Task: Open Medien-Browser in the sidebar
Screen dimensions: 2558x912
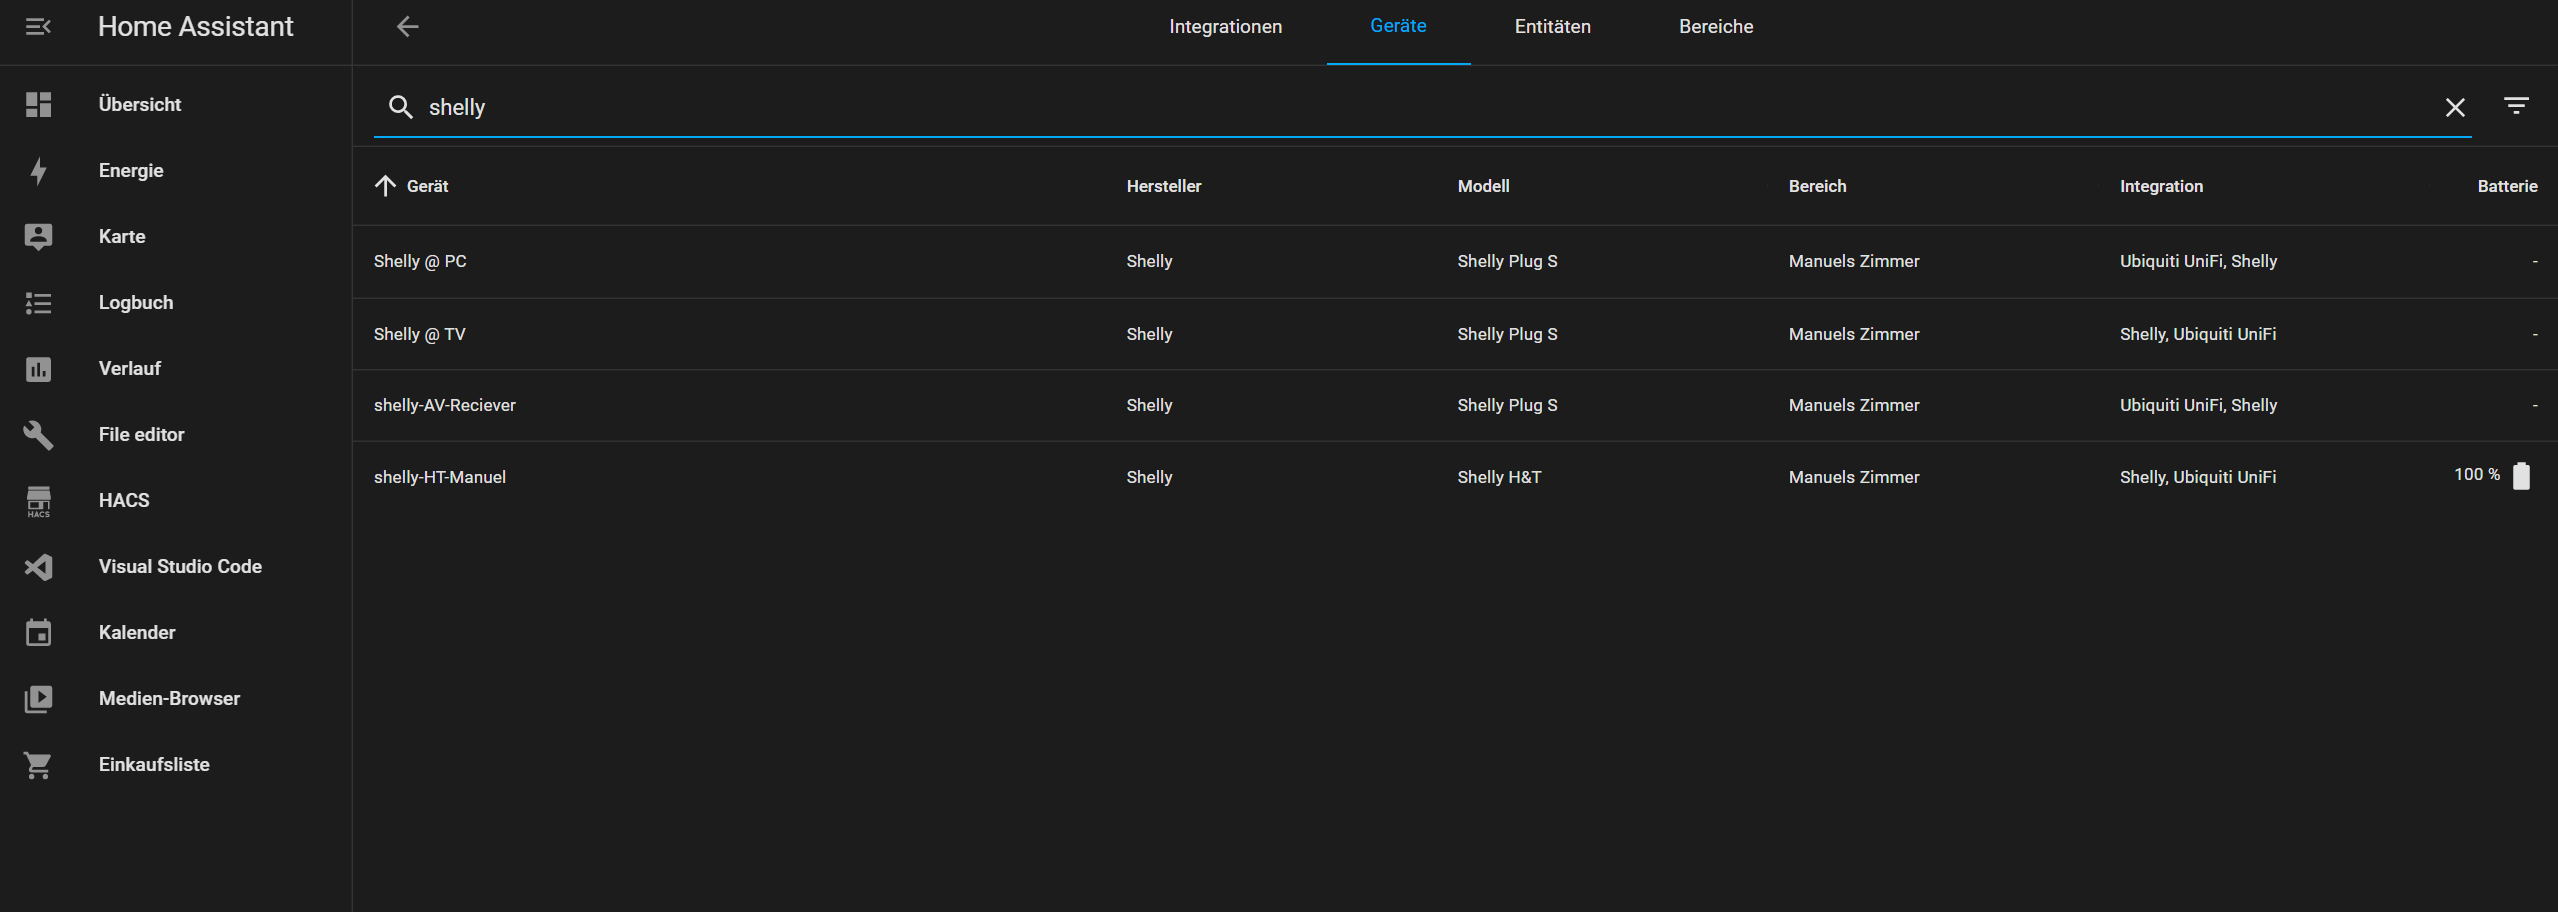Action: coord(176,699)
